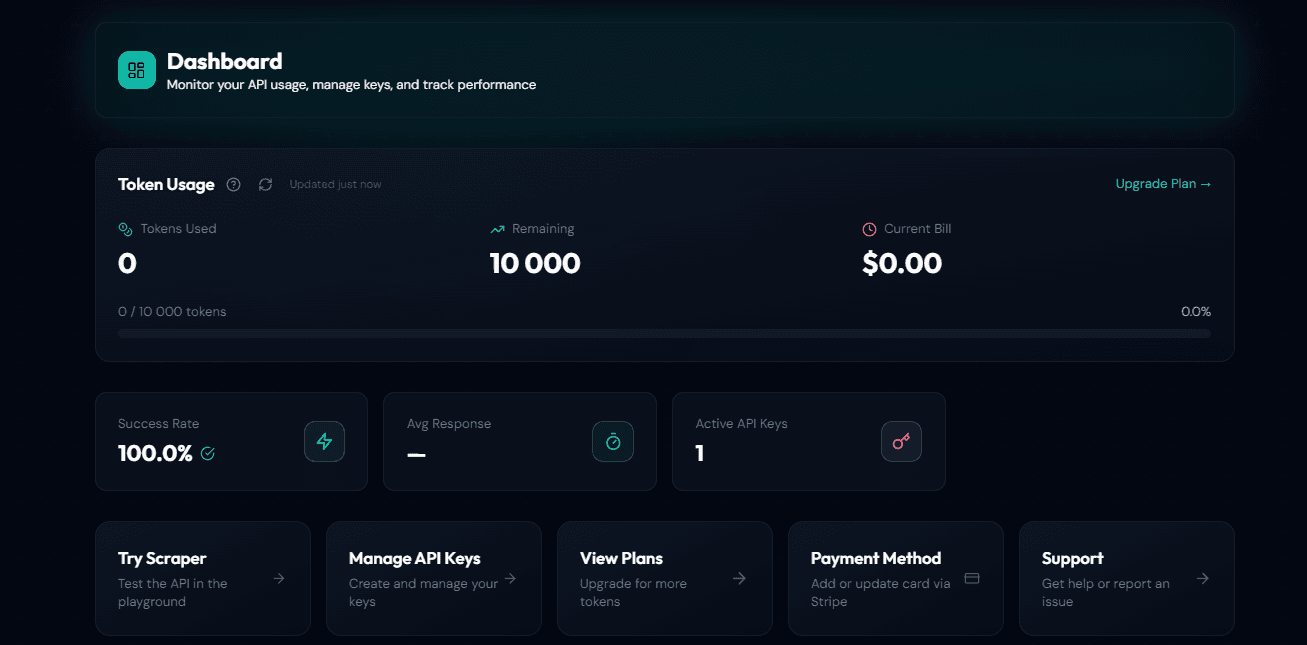Click the Payment Method card icon
Screen dimensions: 1307x645
pyautogui.click(x=971, y=577)
